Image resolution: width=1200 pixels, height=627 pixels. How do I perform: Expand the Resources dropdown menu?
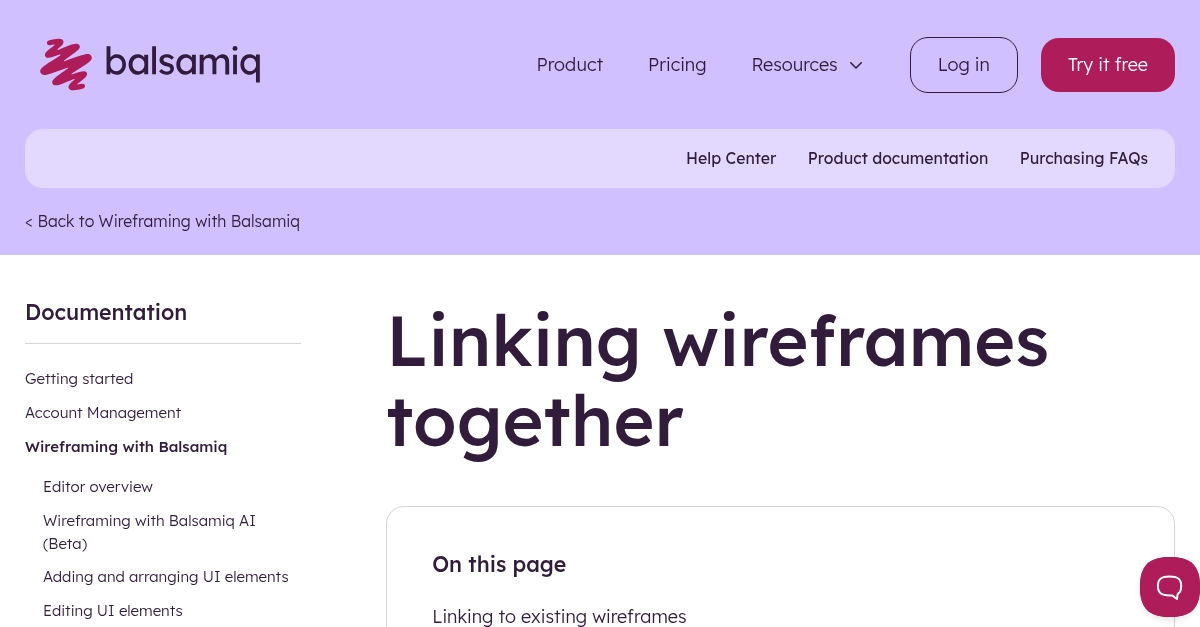tap(807, 64)
